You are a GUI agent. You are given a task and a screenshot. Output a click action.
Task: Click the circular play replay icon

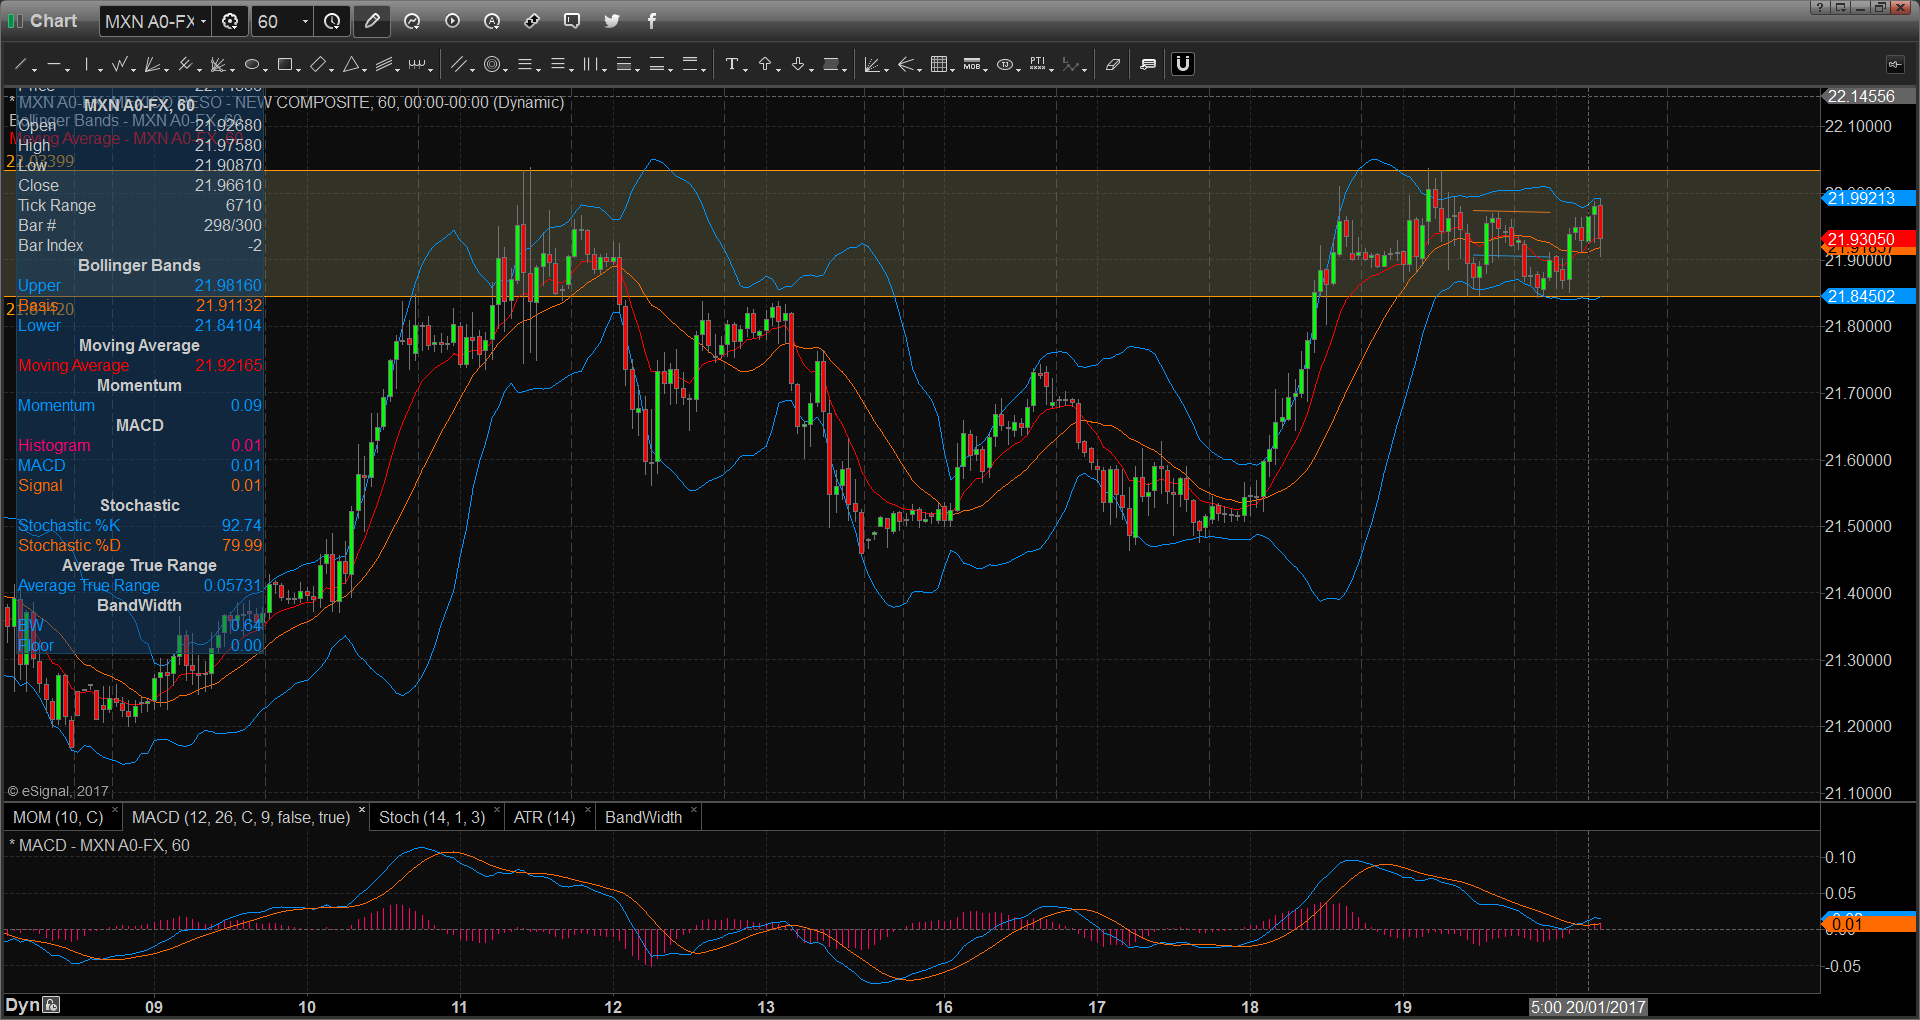pyautogui.click(x=452, y=21)
